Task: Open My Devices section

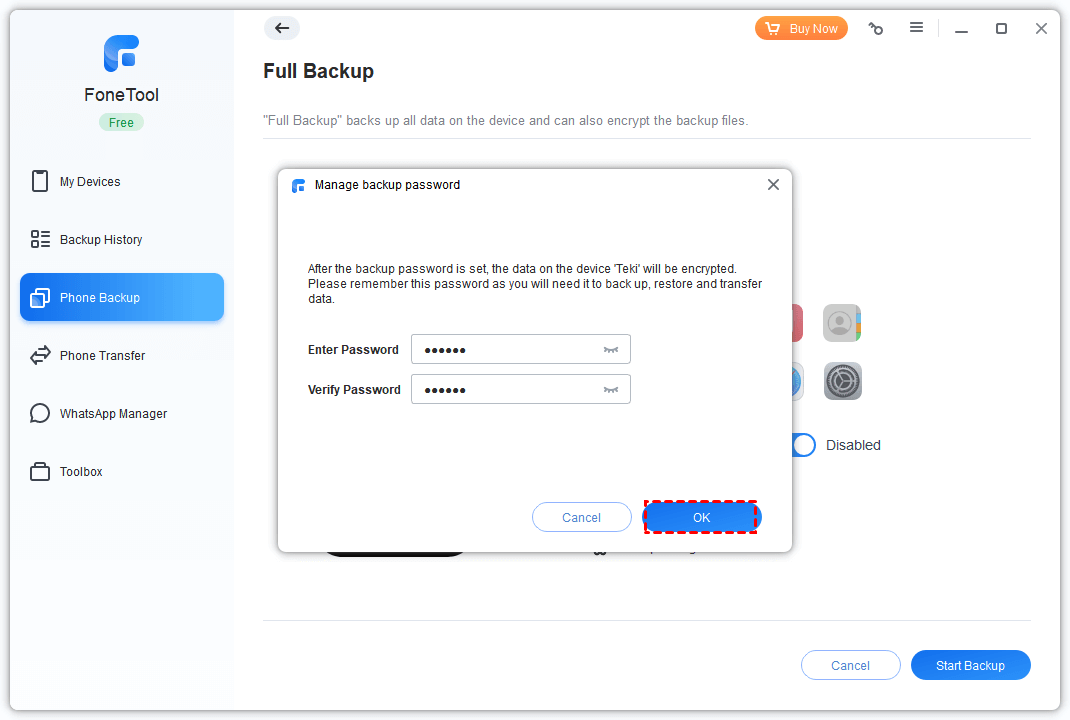Action: click(x=90, y=182)
